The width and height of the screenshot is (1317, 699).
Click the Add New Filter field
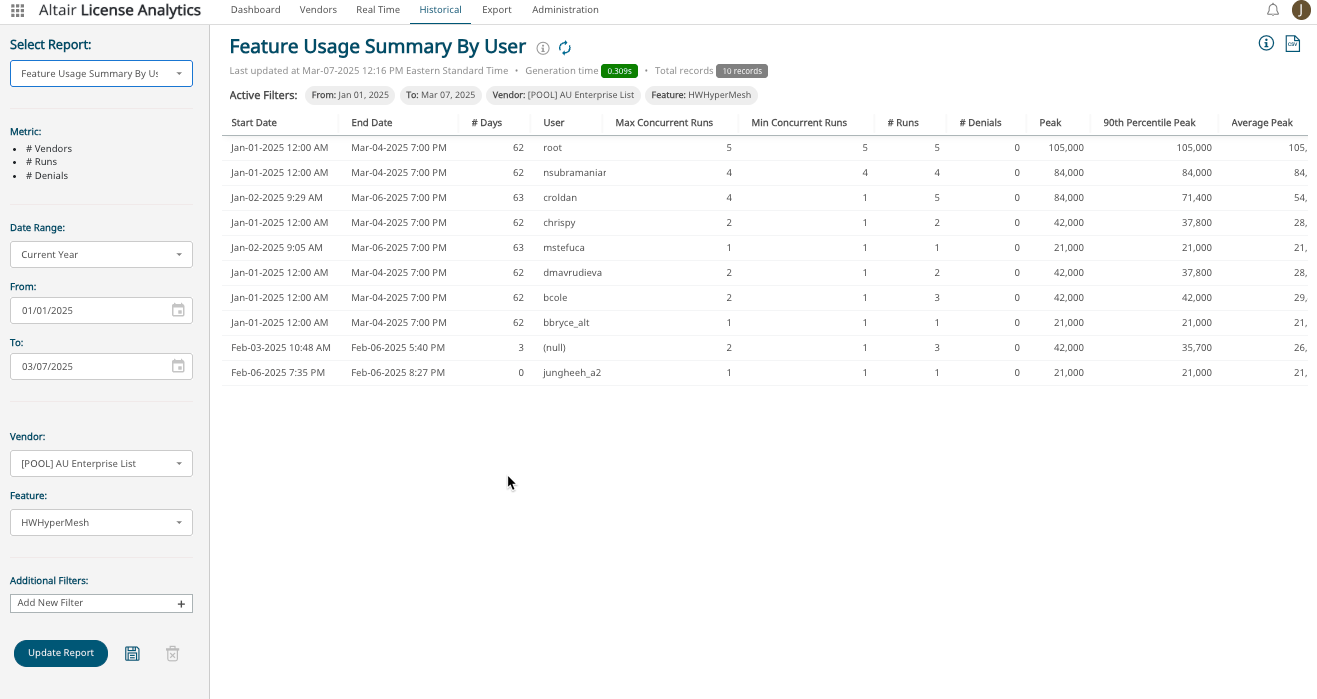coord(101,603)
